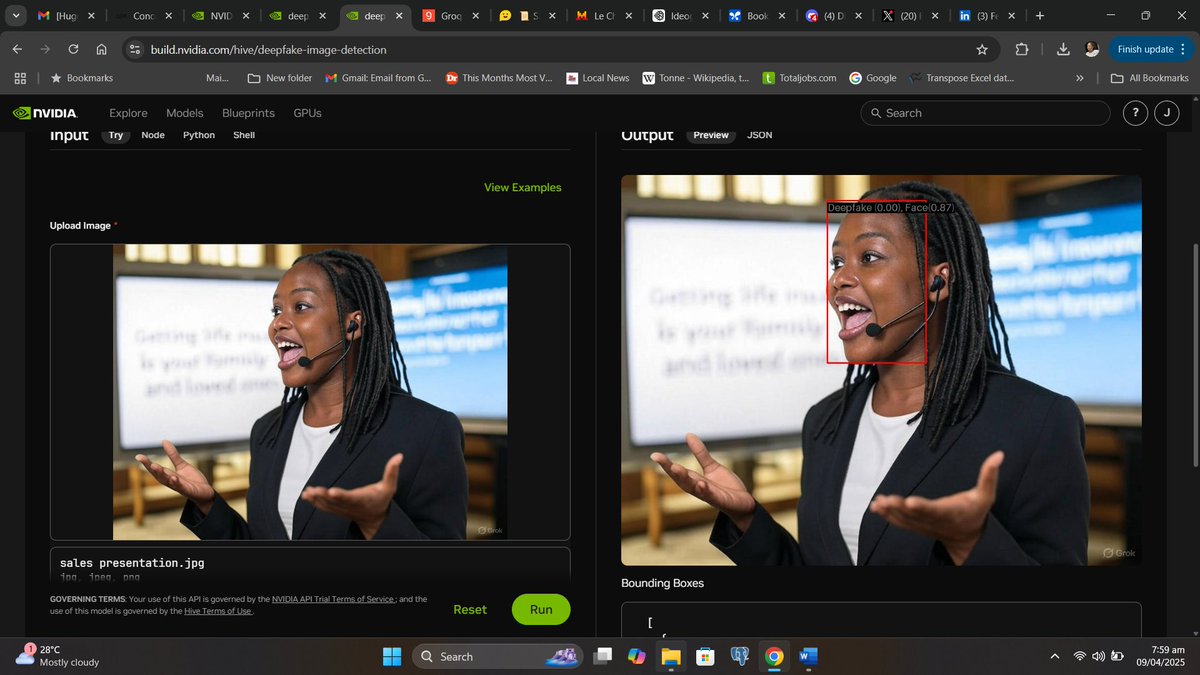Viewport: 1200px width, 675px height.
Task: Close the active deepfake browser tab
Action: tap(398, 16)
